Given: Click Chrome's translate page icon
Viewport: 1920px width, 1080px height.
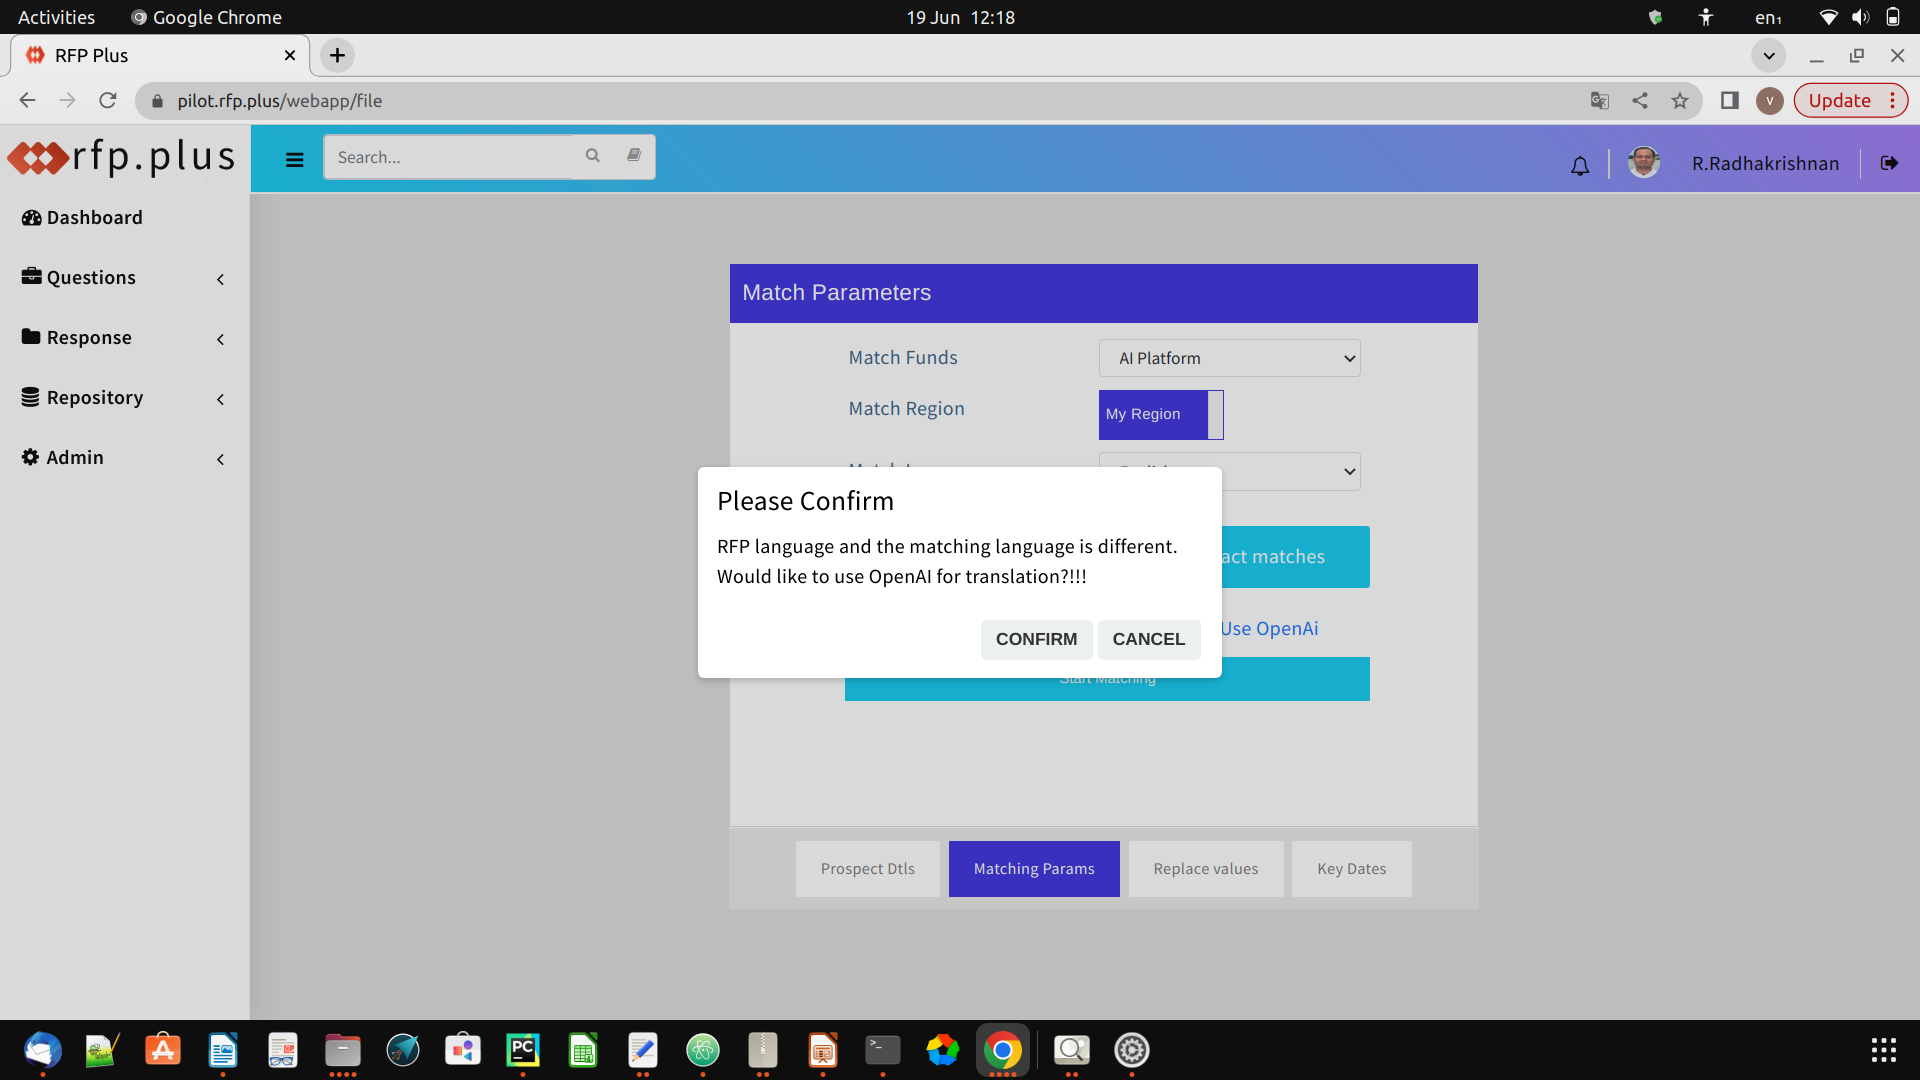Looking at the screenshot, I should tap(1599, 100).
